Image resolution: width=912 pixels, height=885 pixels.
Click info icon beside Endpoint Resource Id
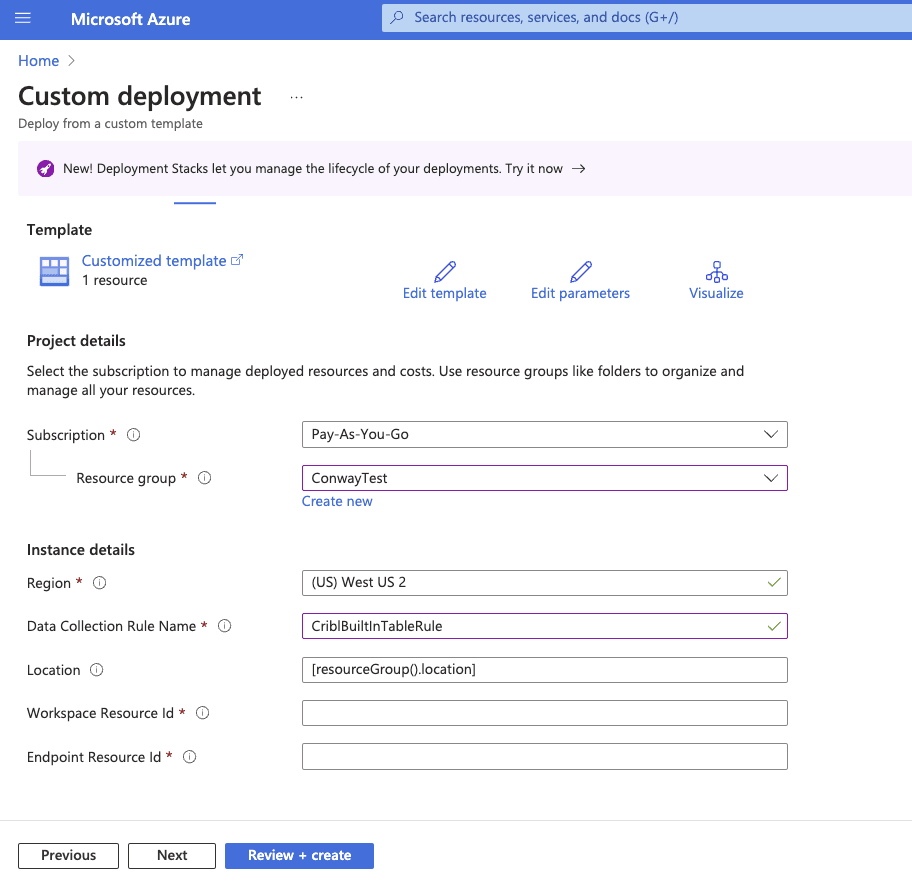190,757
